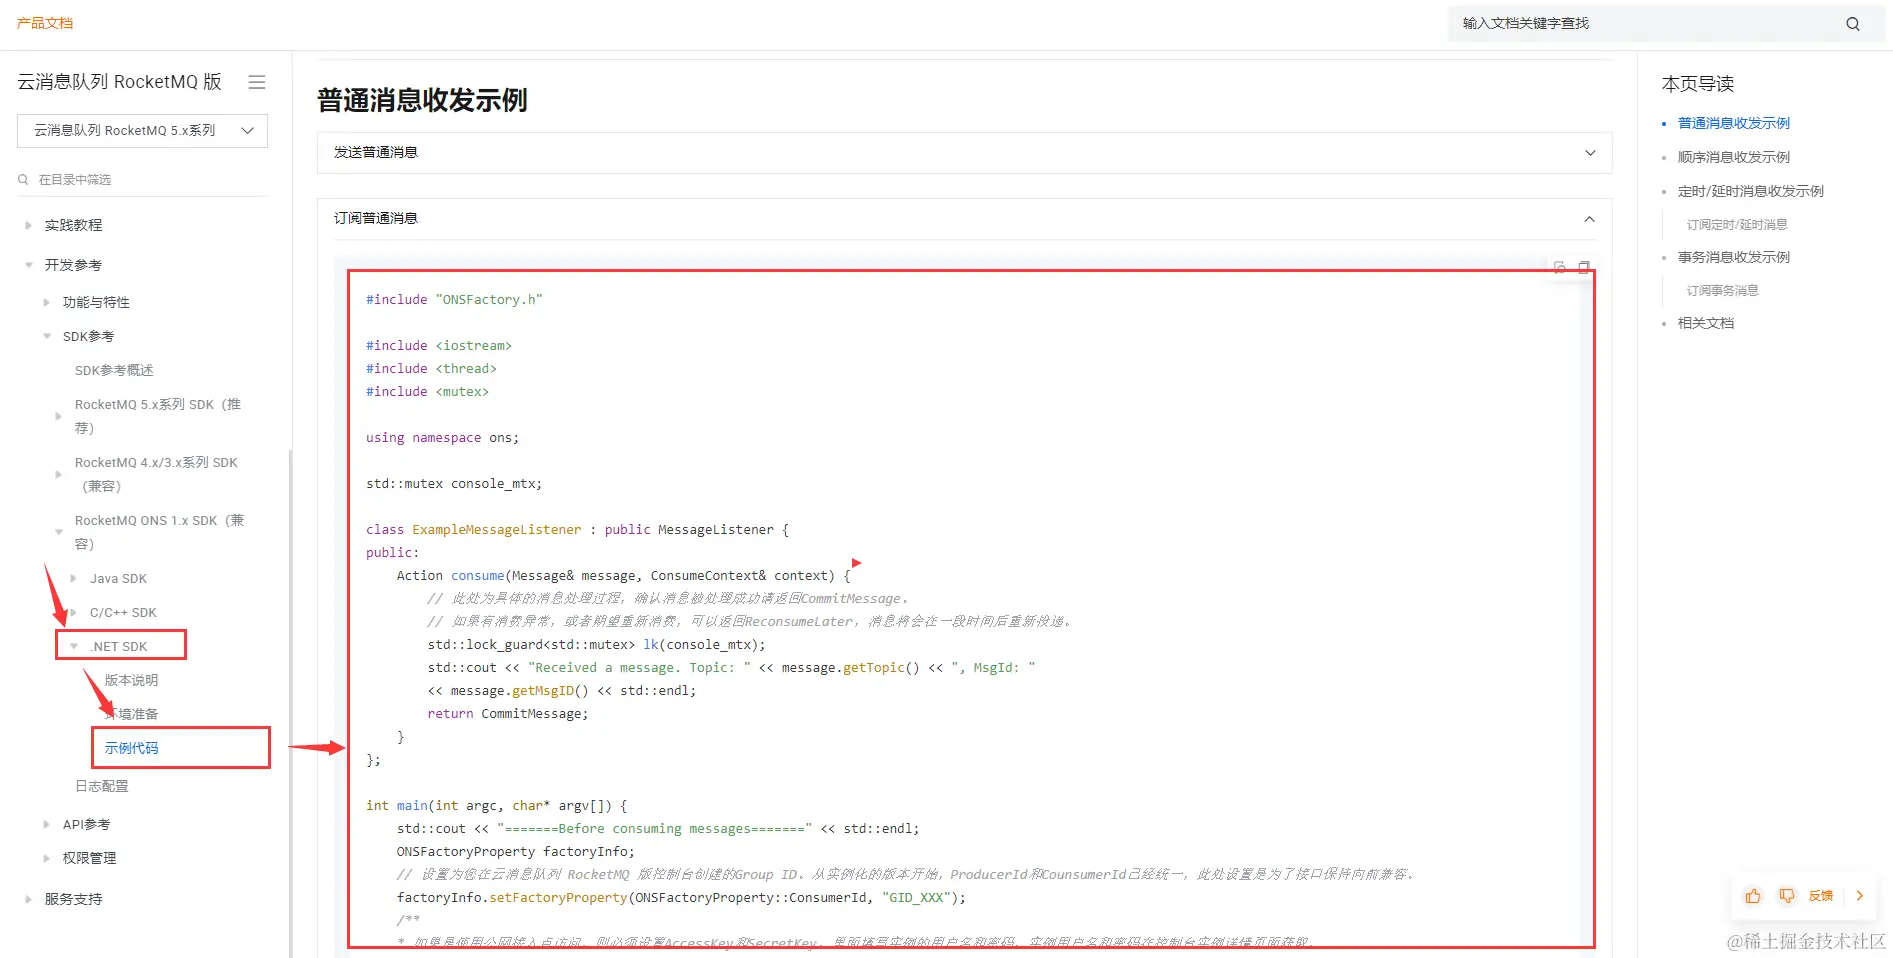Image resolution: width=1893 pixels, height=958 pixels.
Task: Click the search magnifier icon in top bar
Action: 1852,24
